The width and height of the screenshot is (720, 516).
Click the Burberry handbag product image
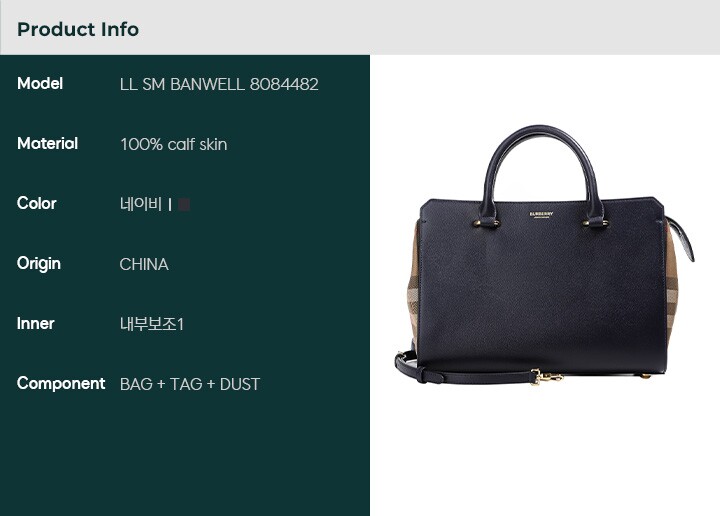tap(544, 255)
